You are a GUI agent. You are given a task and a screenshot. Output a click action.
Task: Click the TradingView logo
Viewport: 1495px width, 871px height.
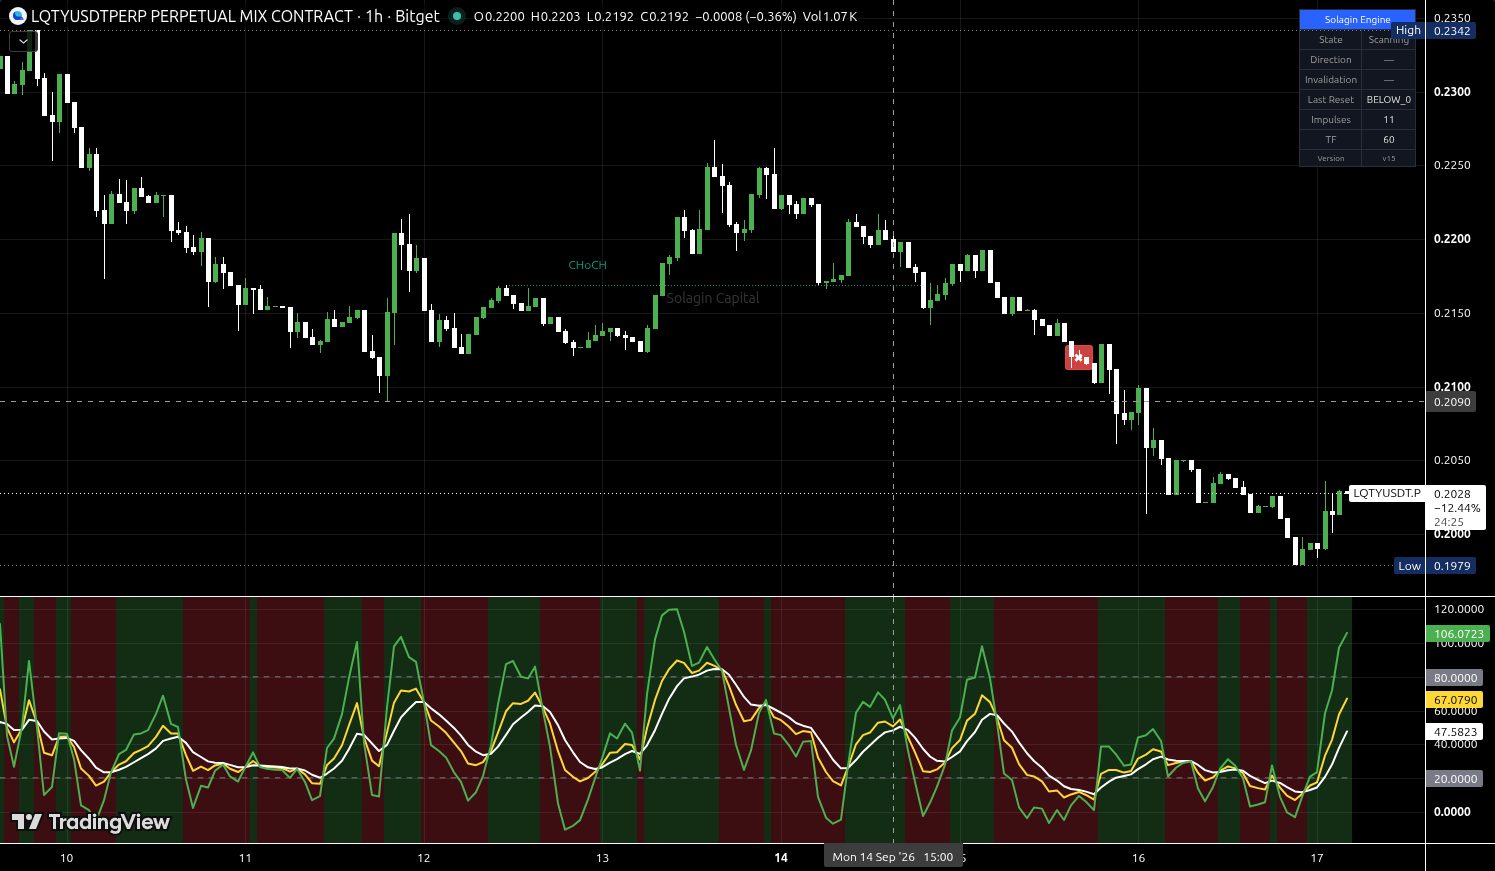(91, 822)
